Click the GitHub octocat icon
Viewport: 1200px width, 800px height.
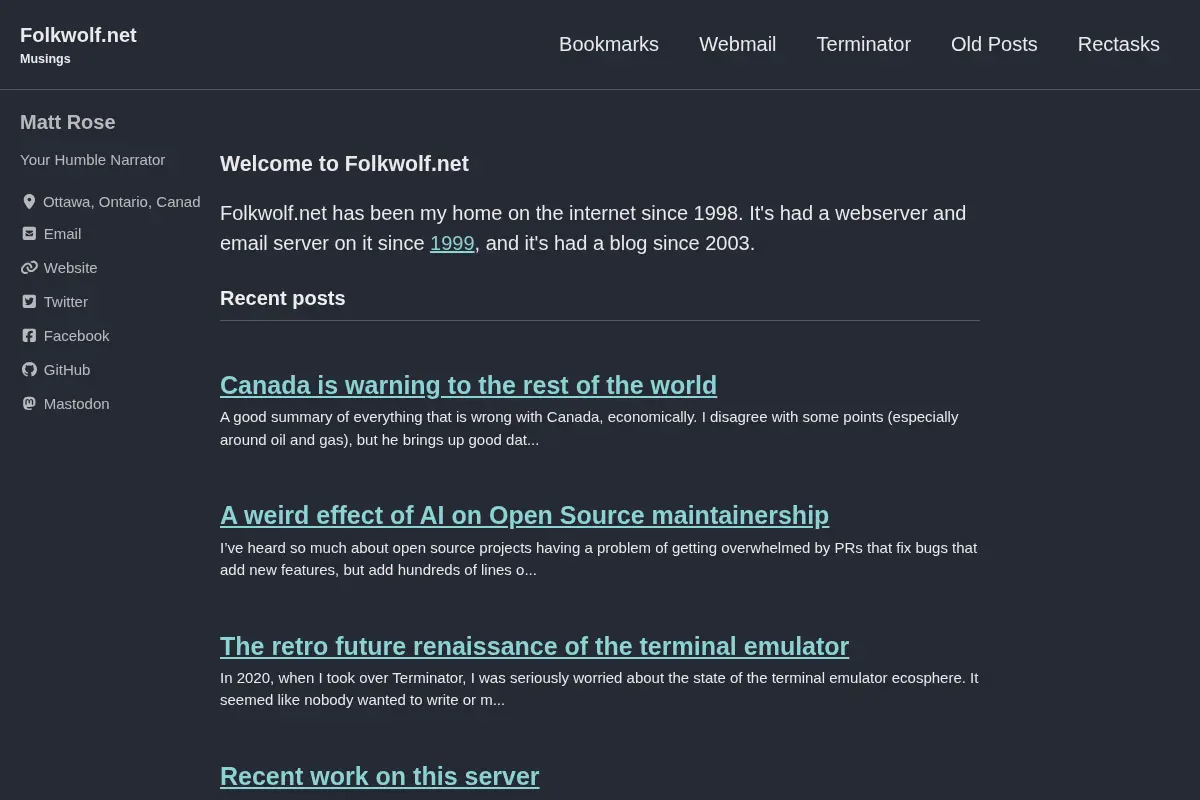(x=29, y=370)
